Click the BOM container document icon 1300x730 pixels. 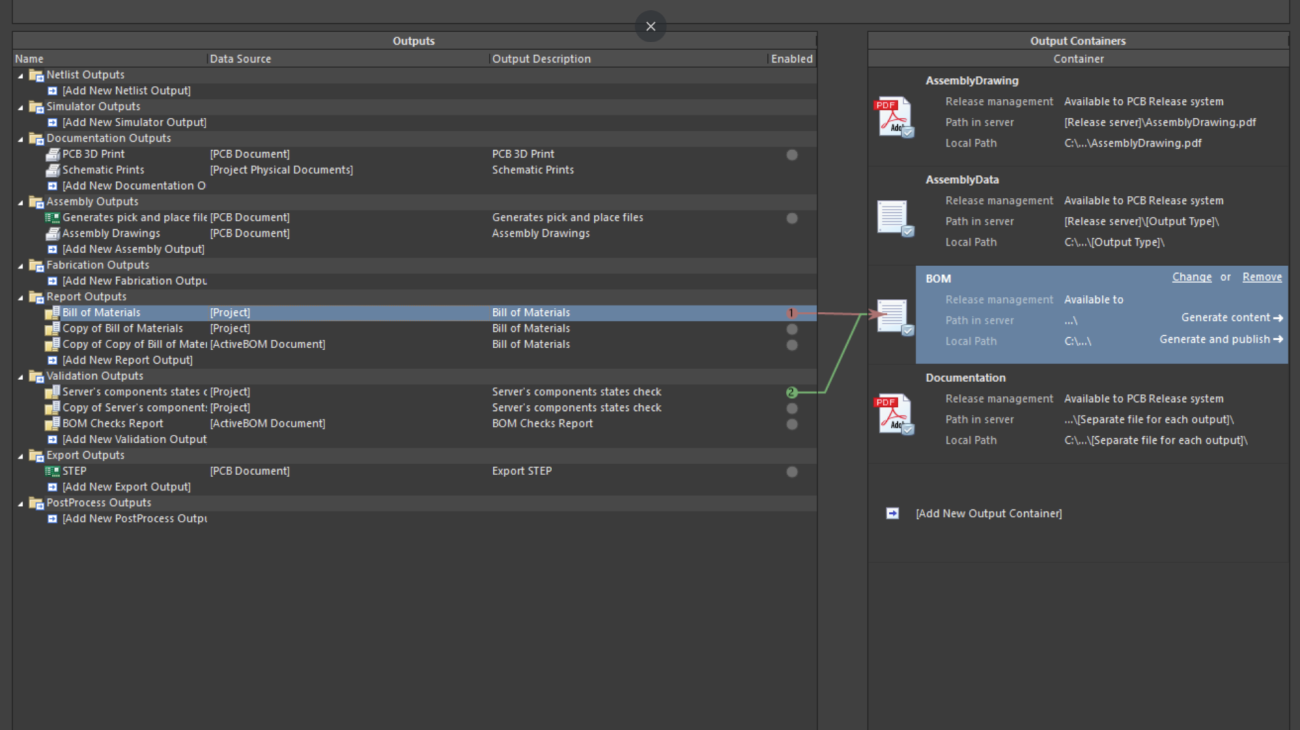893,317
